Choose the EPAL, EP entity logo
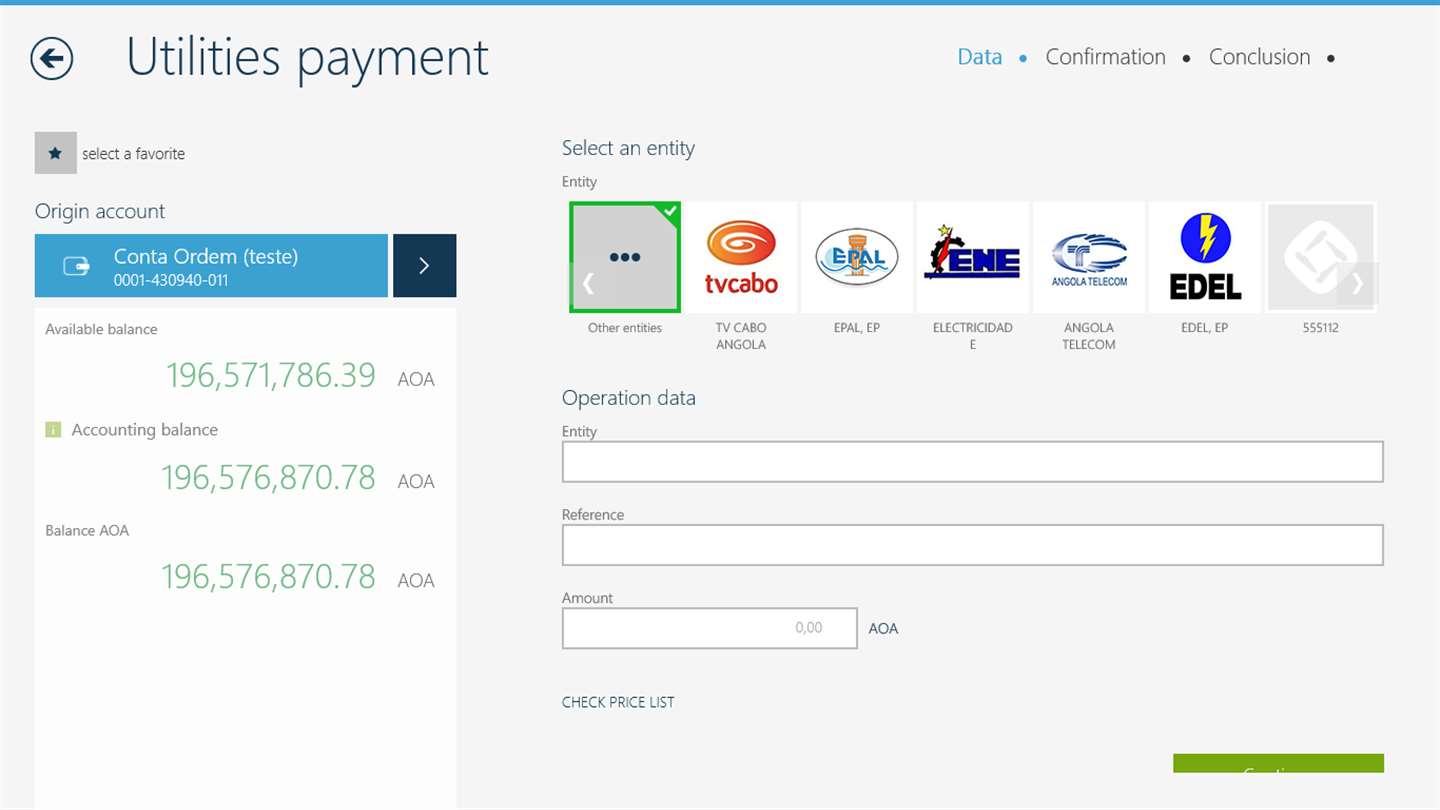 (x=857, y=257)
